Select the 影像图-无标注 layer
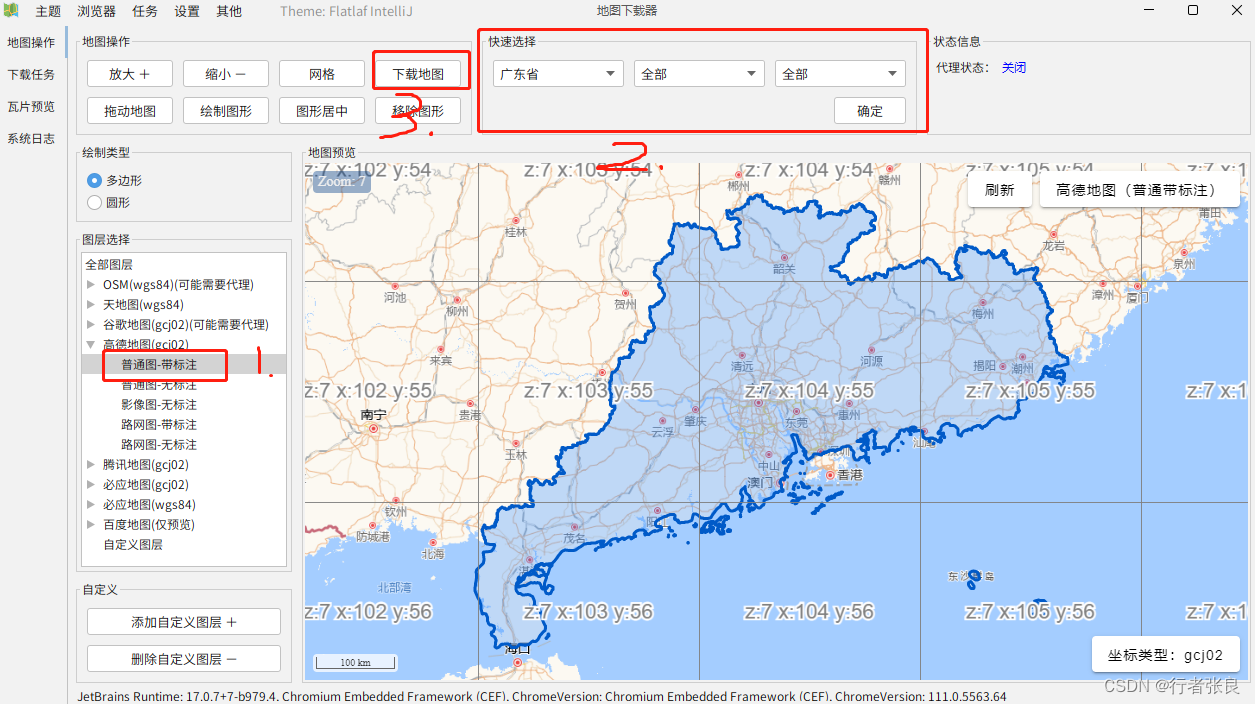 159,405
